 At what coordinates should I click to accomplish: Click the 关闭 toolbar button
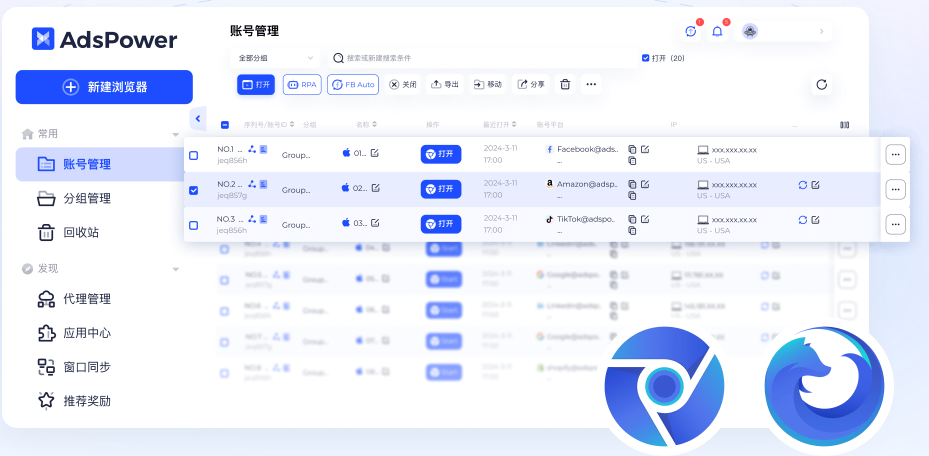point(403,85)
